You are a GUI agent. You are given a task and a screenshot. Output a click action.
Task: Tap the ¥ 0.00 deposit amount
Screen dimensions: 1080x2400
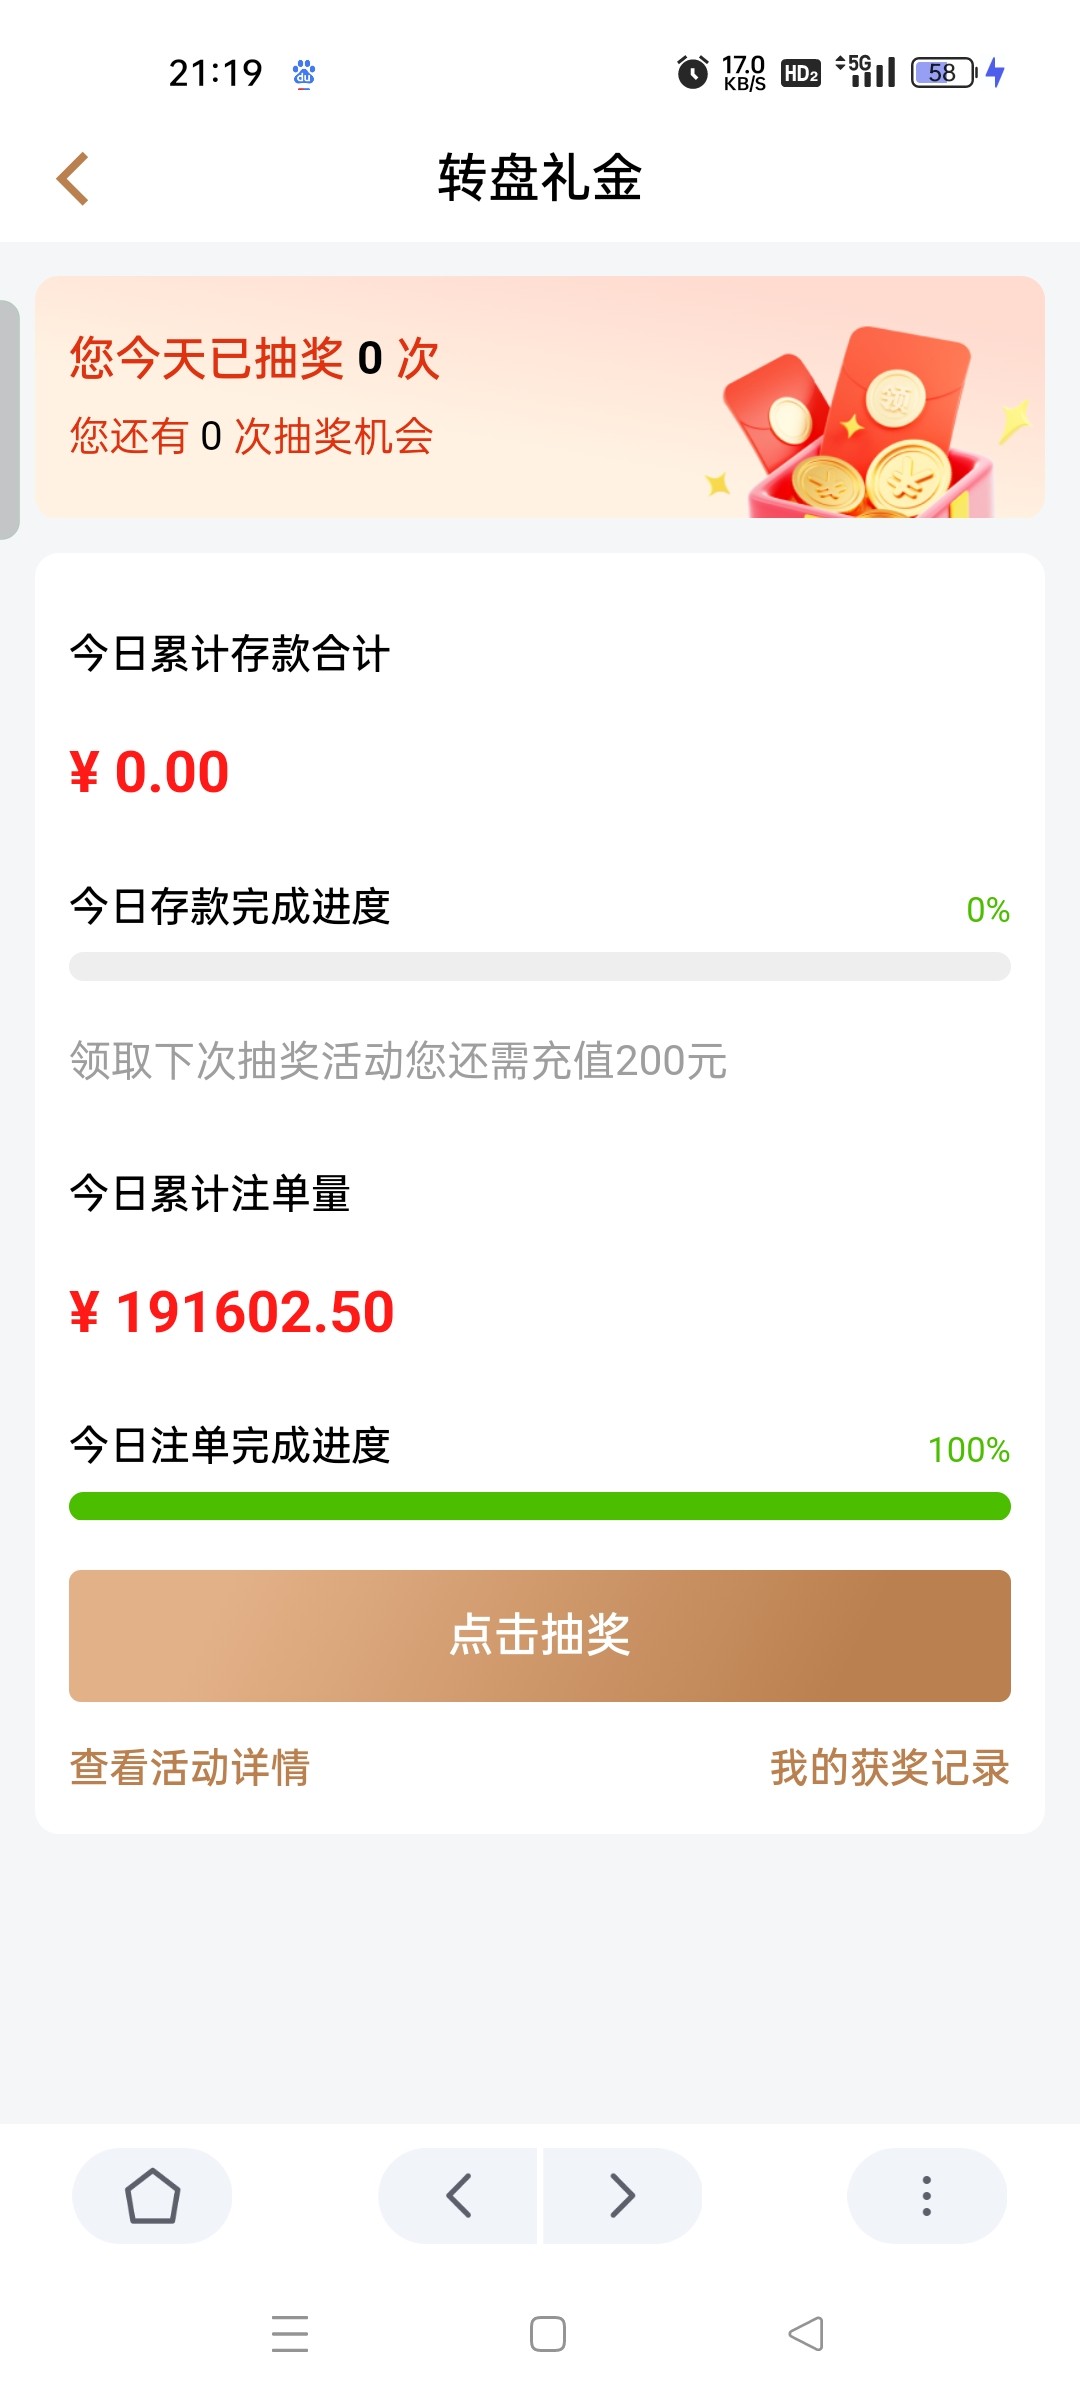tap(150, 772)
